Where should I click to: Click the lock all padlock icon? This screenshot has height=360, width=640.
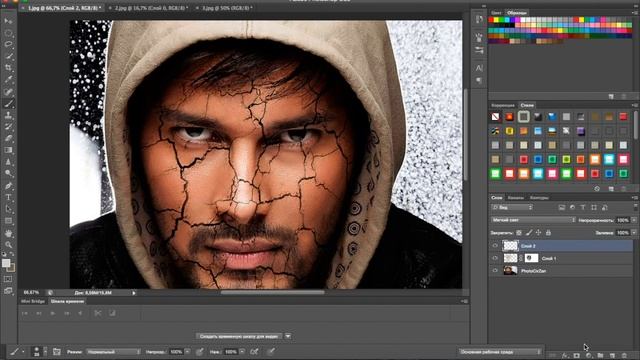pos(548,233)
